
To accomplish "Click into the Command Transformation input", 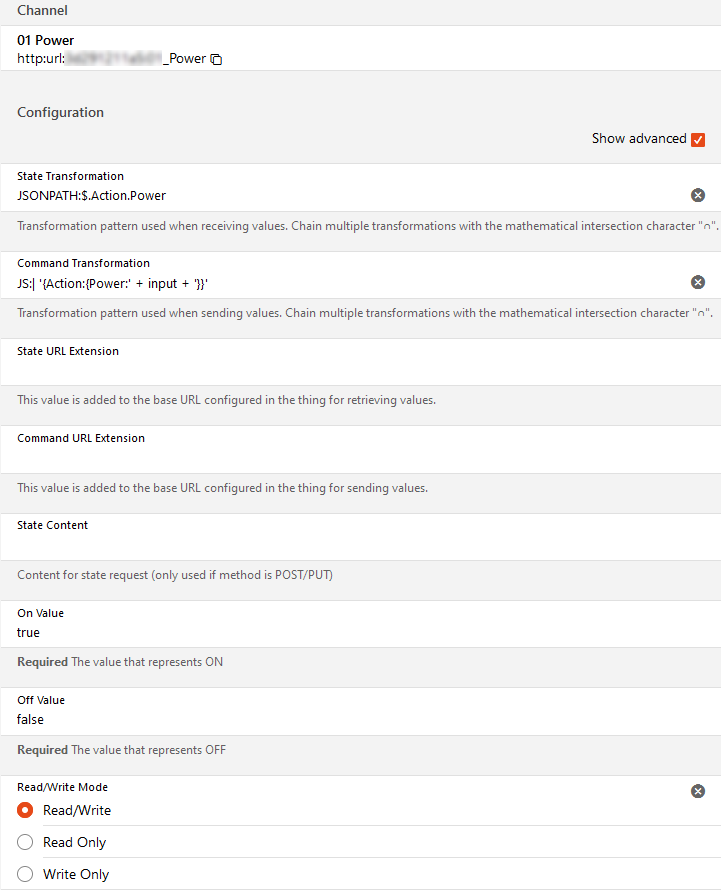I will 340,283.
